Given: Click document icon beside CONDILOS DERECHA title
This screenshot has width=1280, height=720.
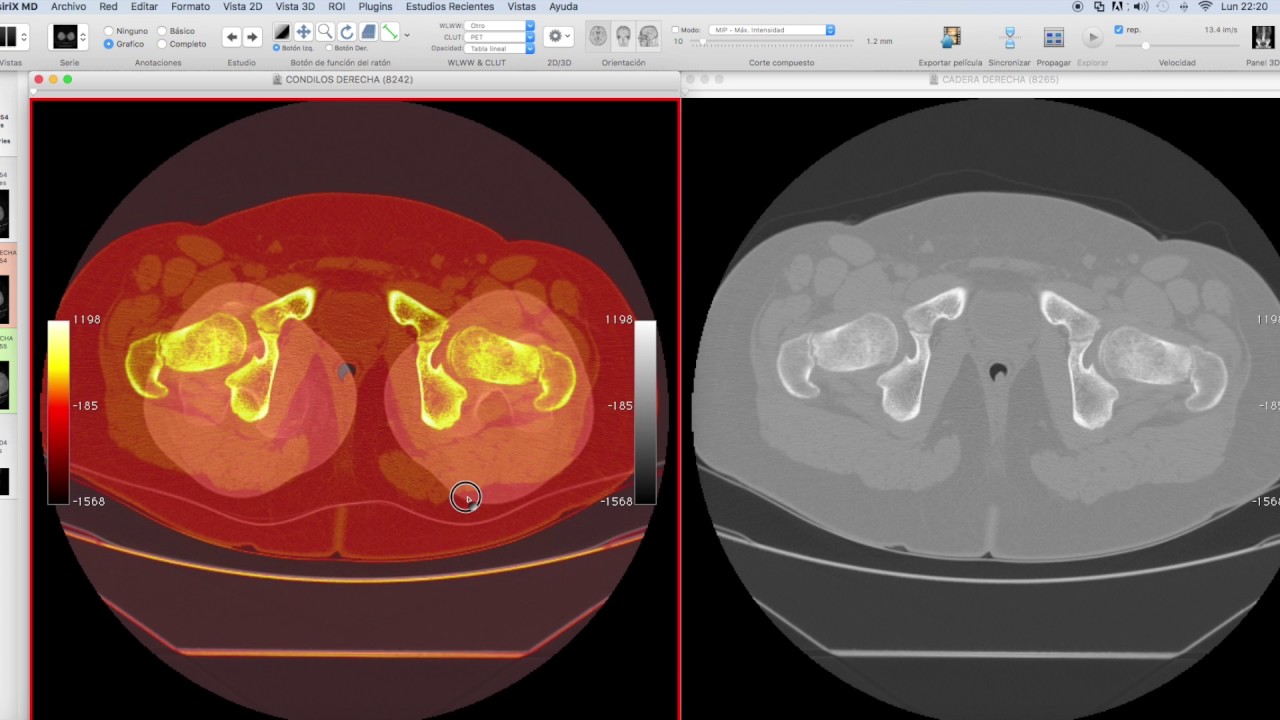Looking at the screenshot, I should [277, 79].
